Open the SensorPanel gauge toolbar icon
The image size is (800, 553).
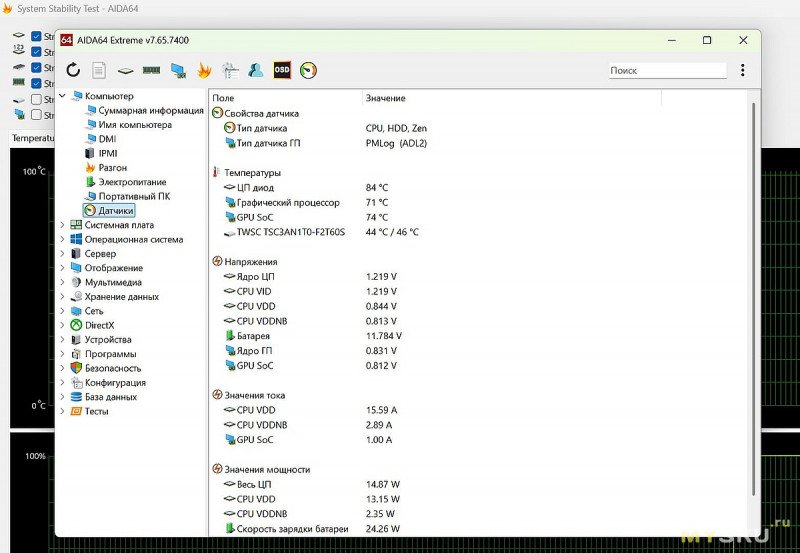[x=308, y=70]
